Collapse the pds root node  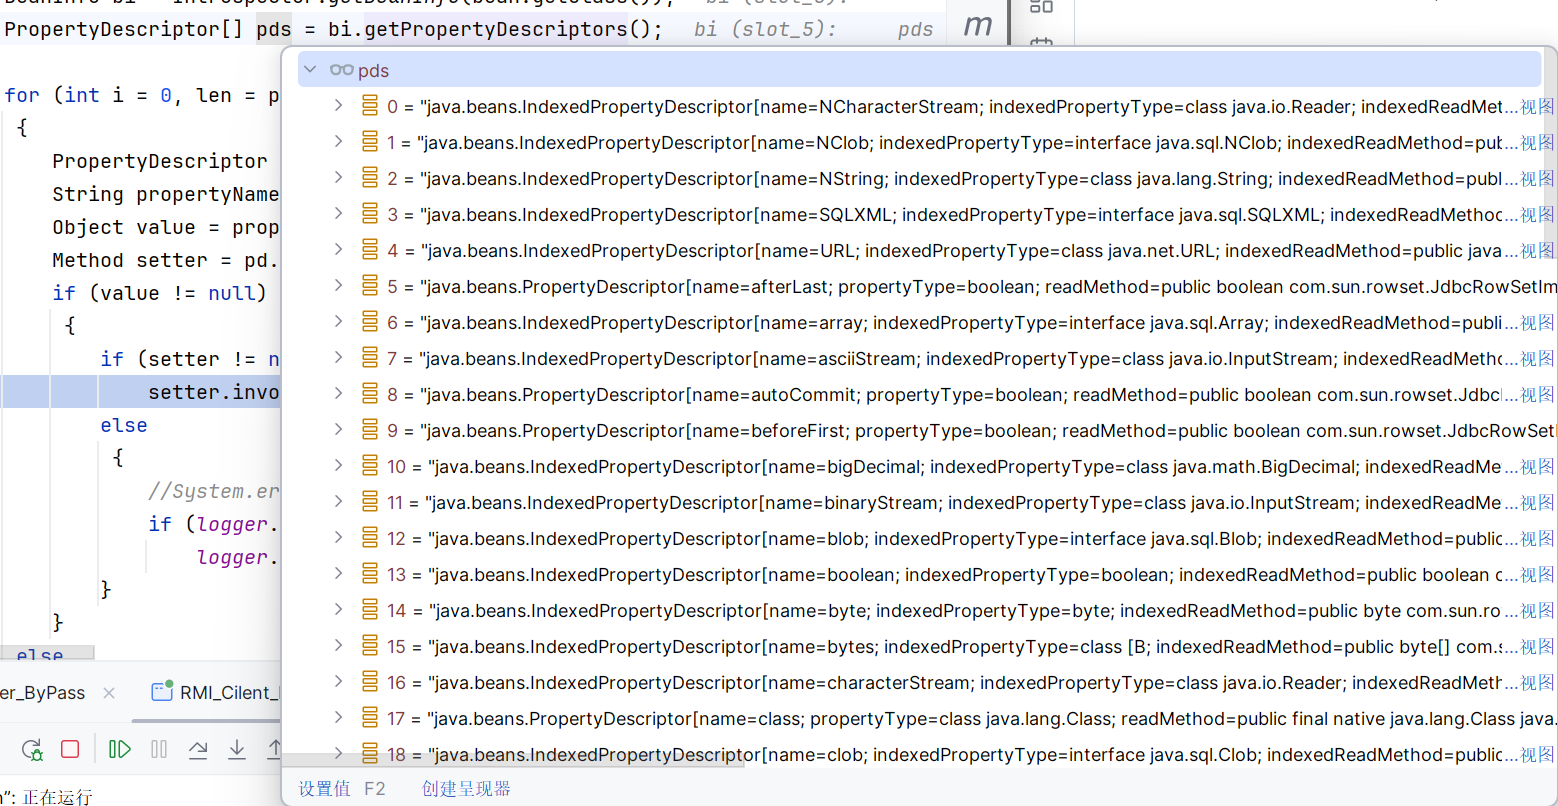click(310, 70)
